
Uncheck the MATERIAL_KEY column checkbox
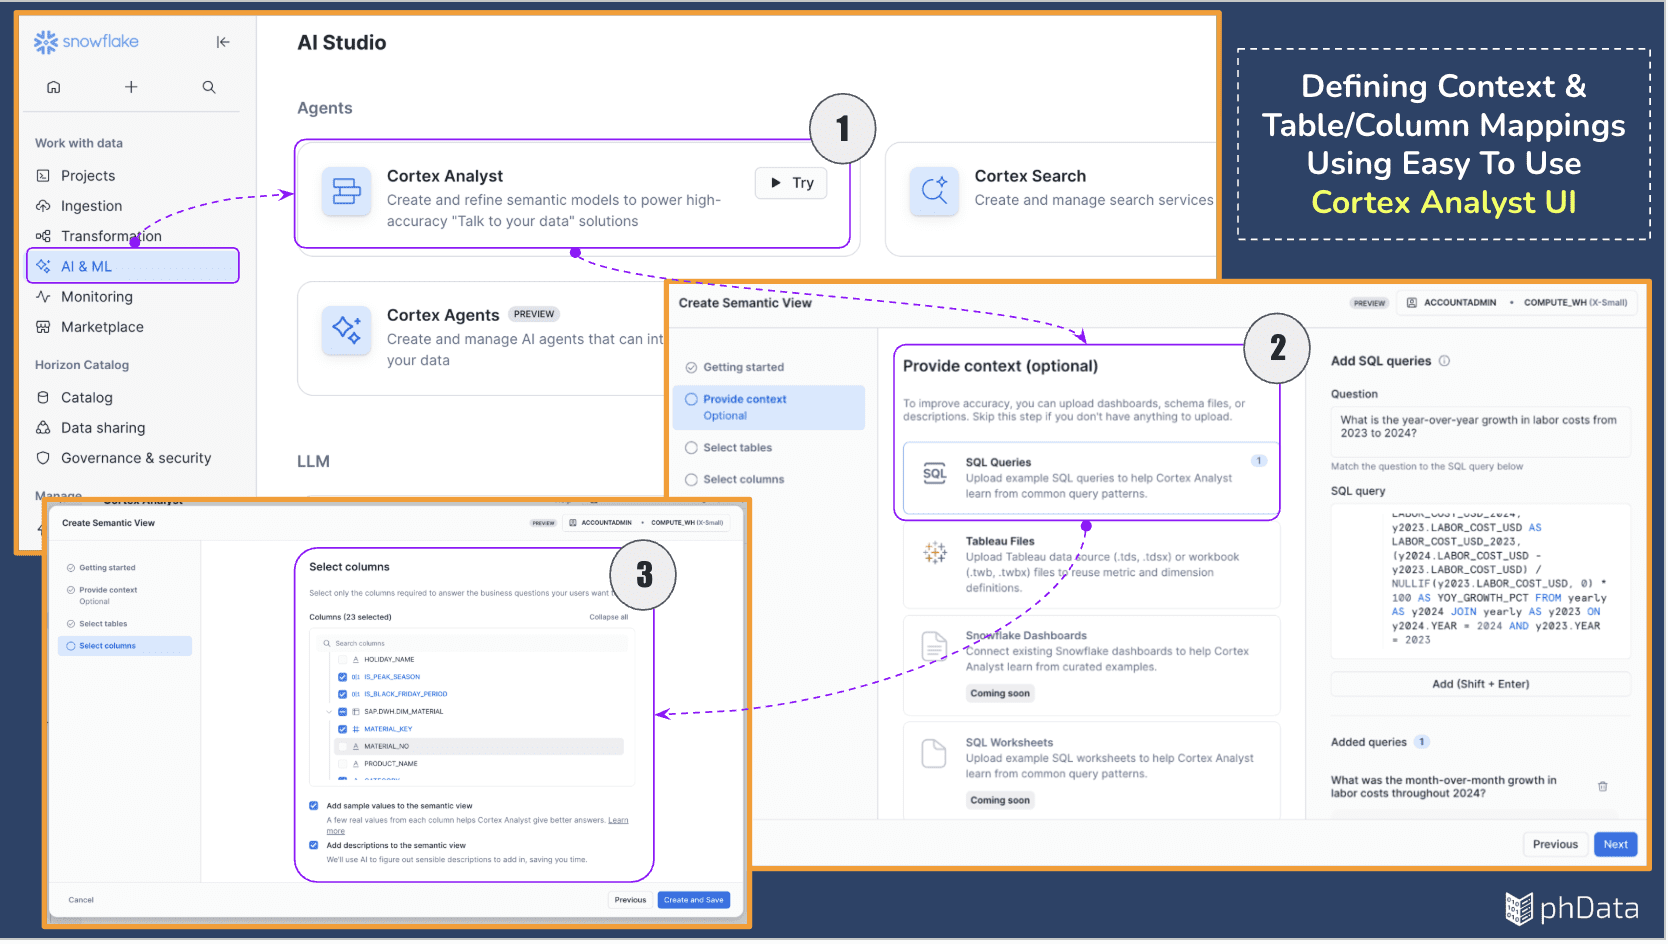(343, 729)
